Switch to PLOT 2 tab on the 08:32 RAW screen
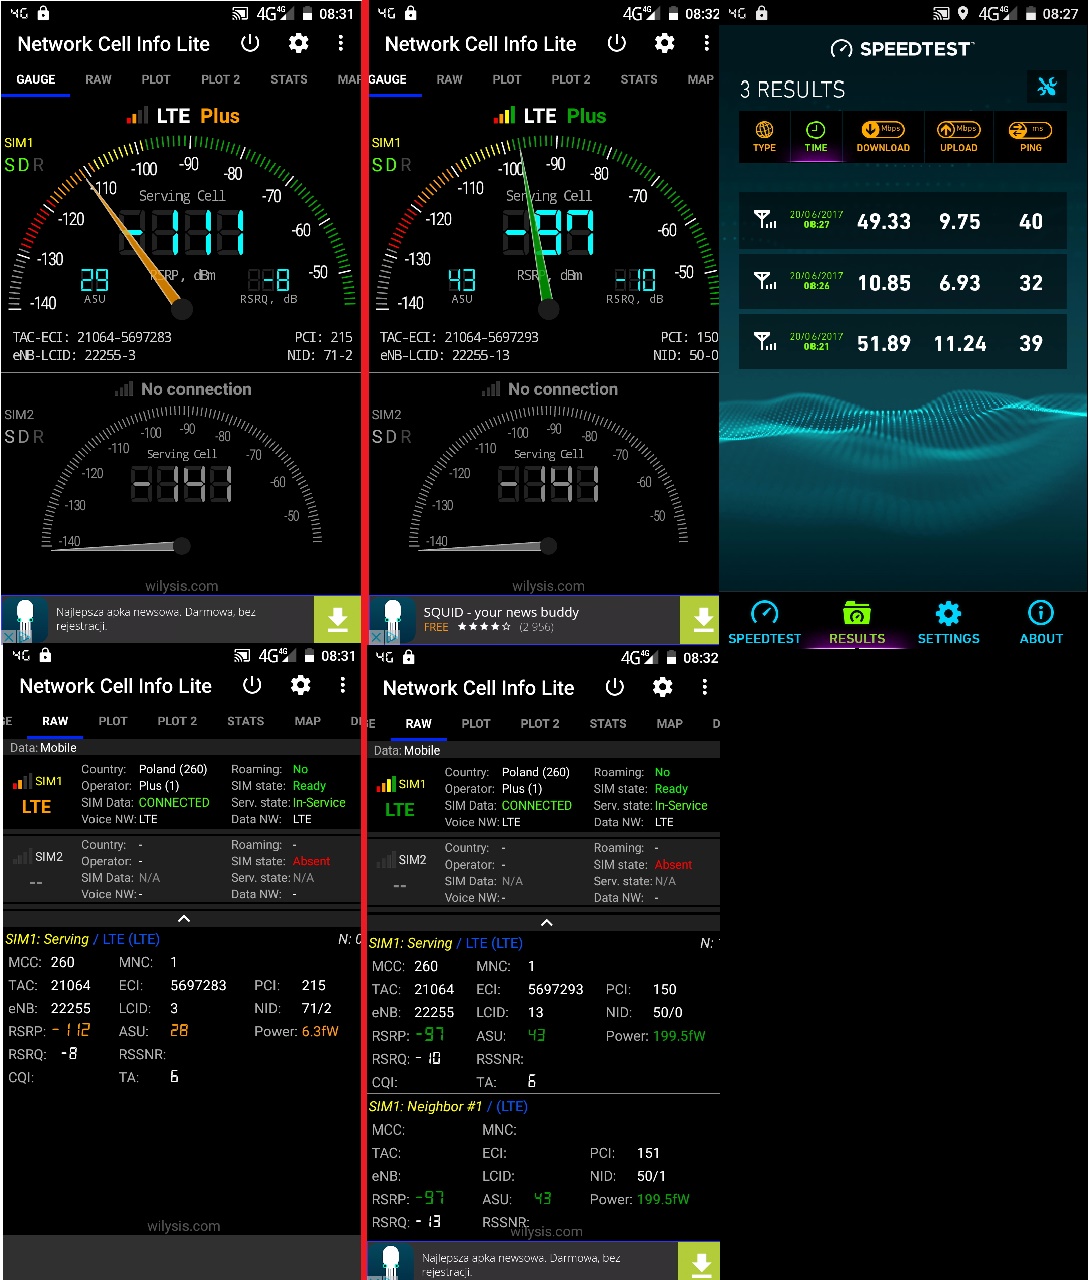The height and width of the screenshot is (1280, 1088). [540, 723]
